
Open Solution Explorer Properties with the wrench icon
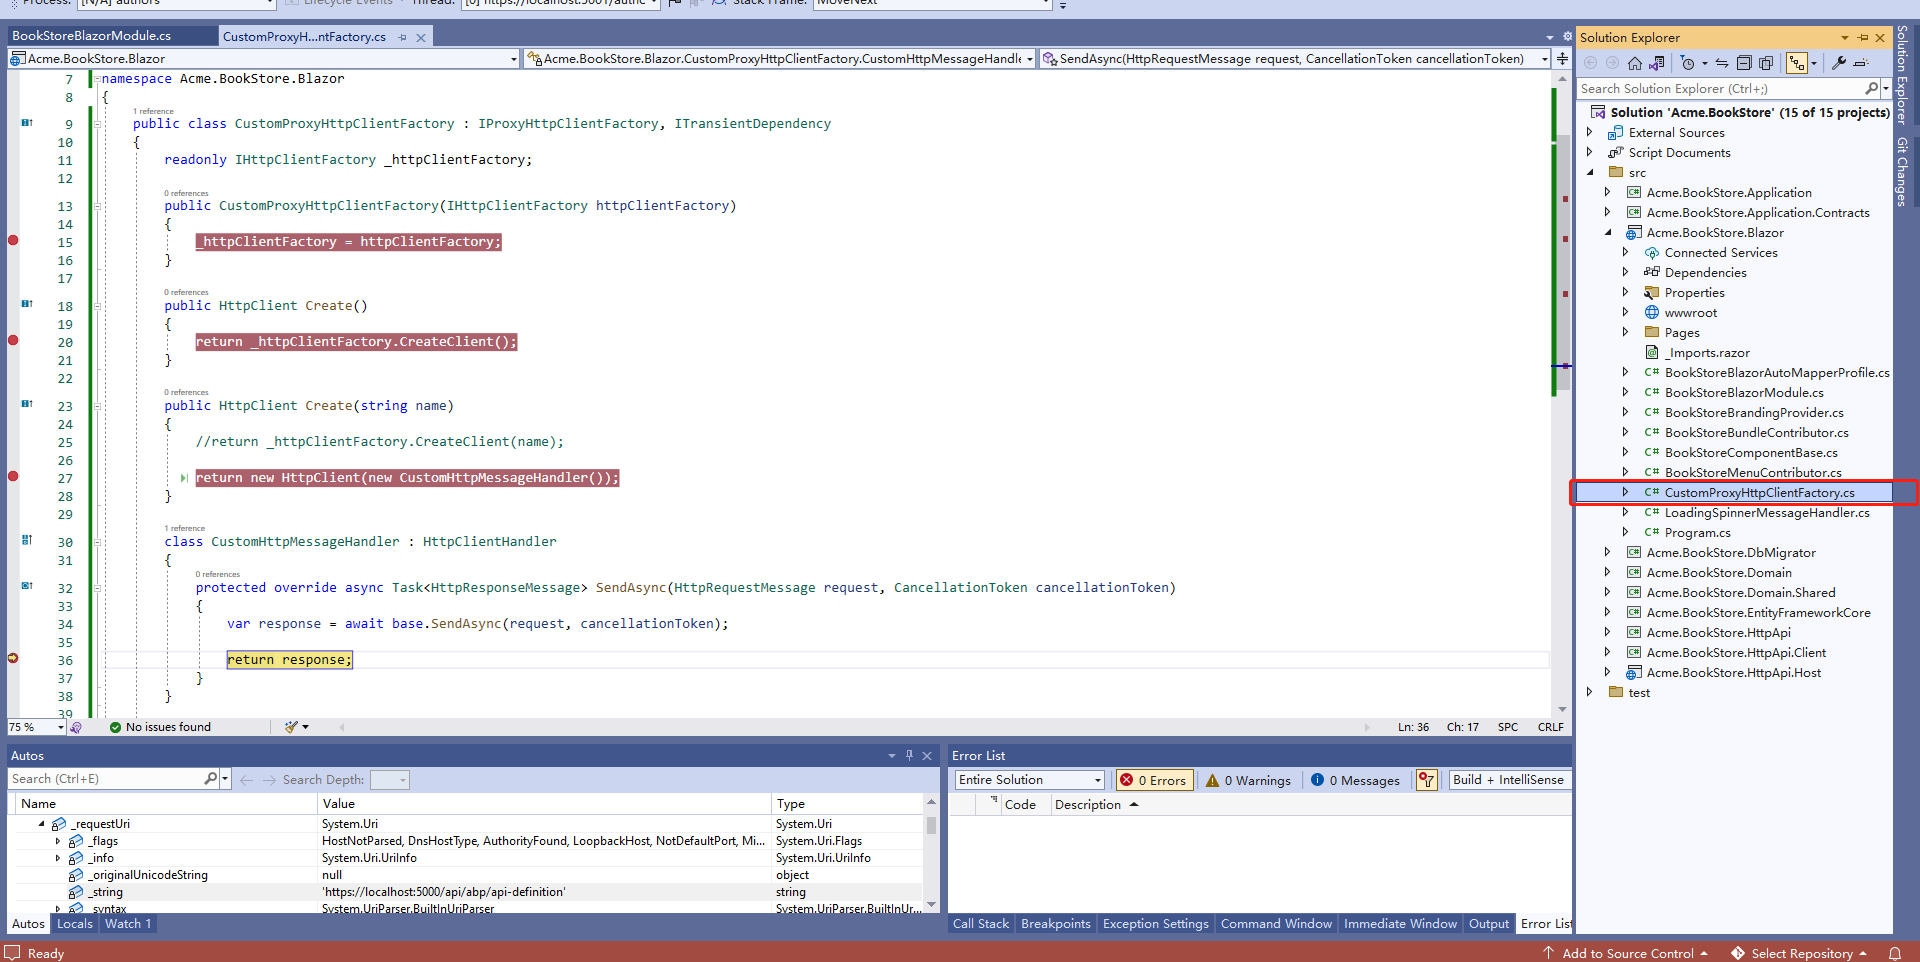point(1838,63)
